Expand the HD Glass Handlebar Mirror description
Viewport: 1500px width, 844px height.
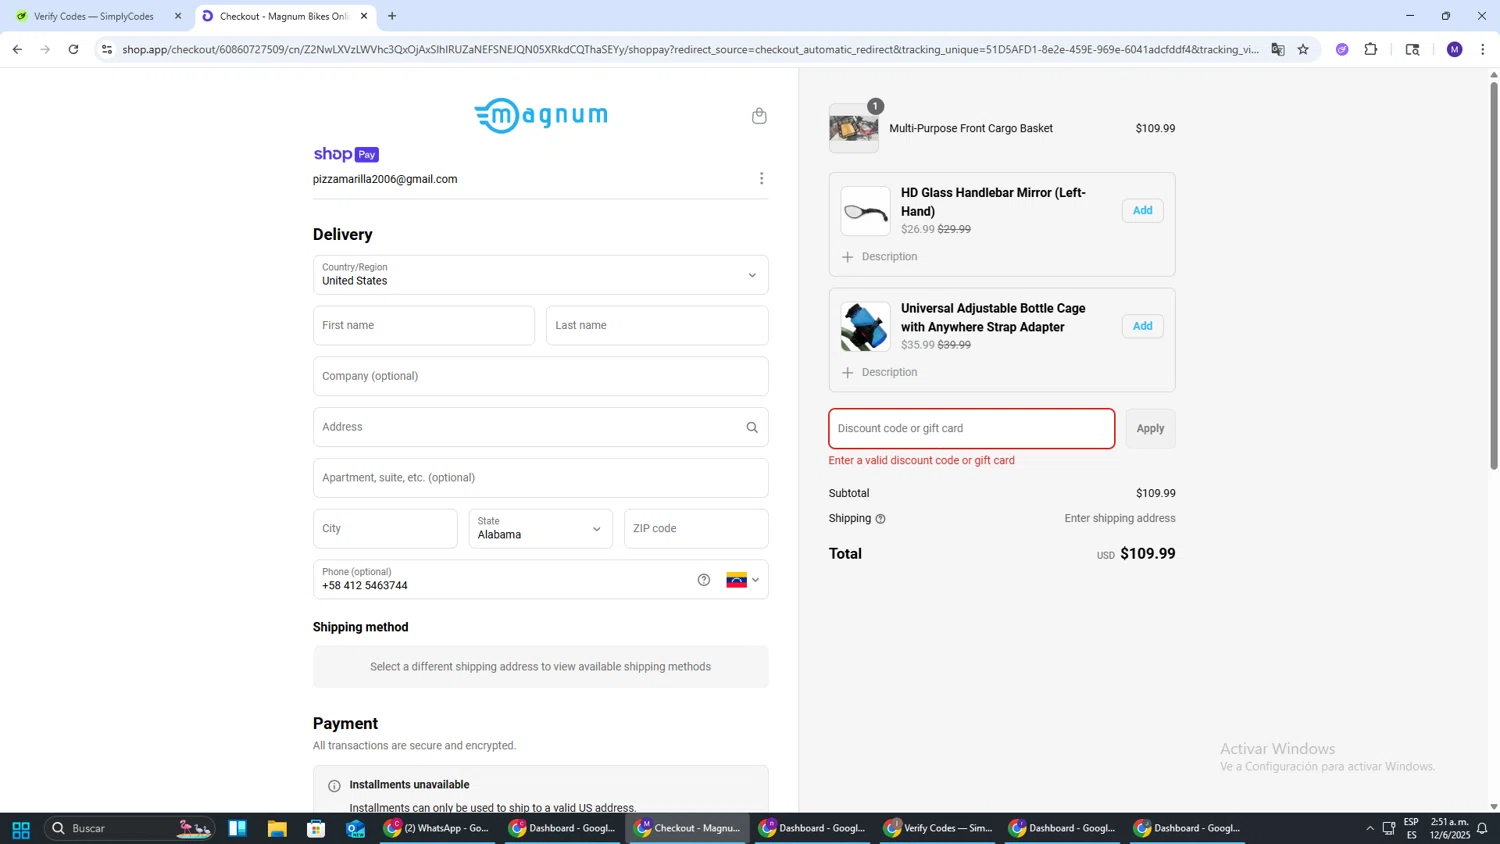879,257
